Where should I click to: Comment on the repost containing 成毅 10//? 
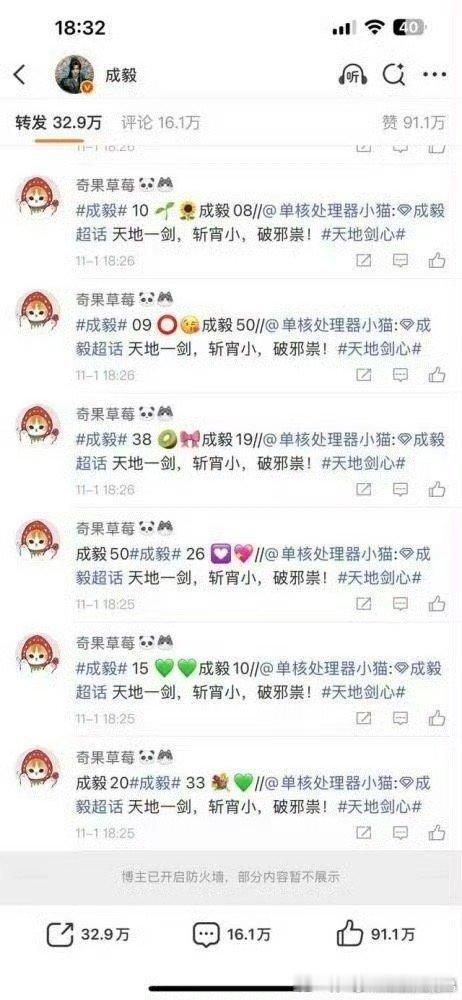click(401, 719)
